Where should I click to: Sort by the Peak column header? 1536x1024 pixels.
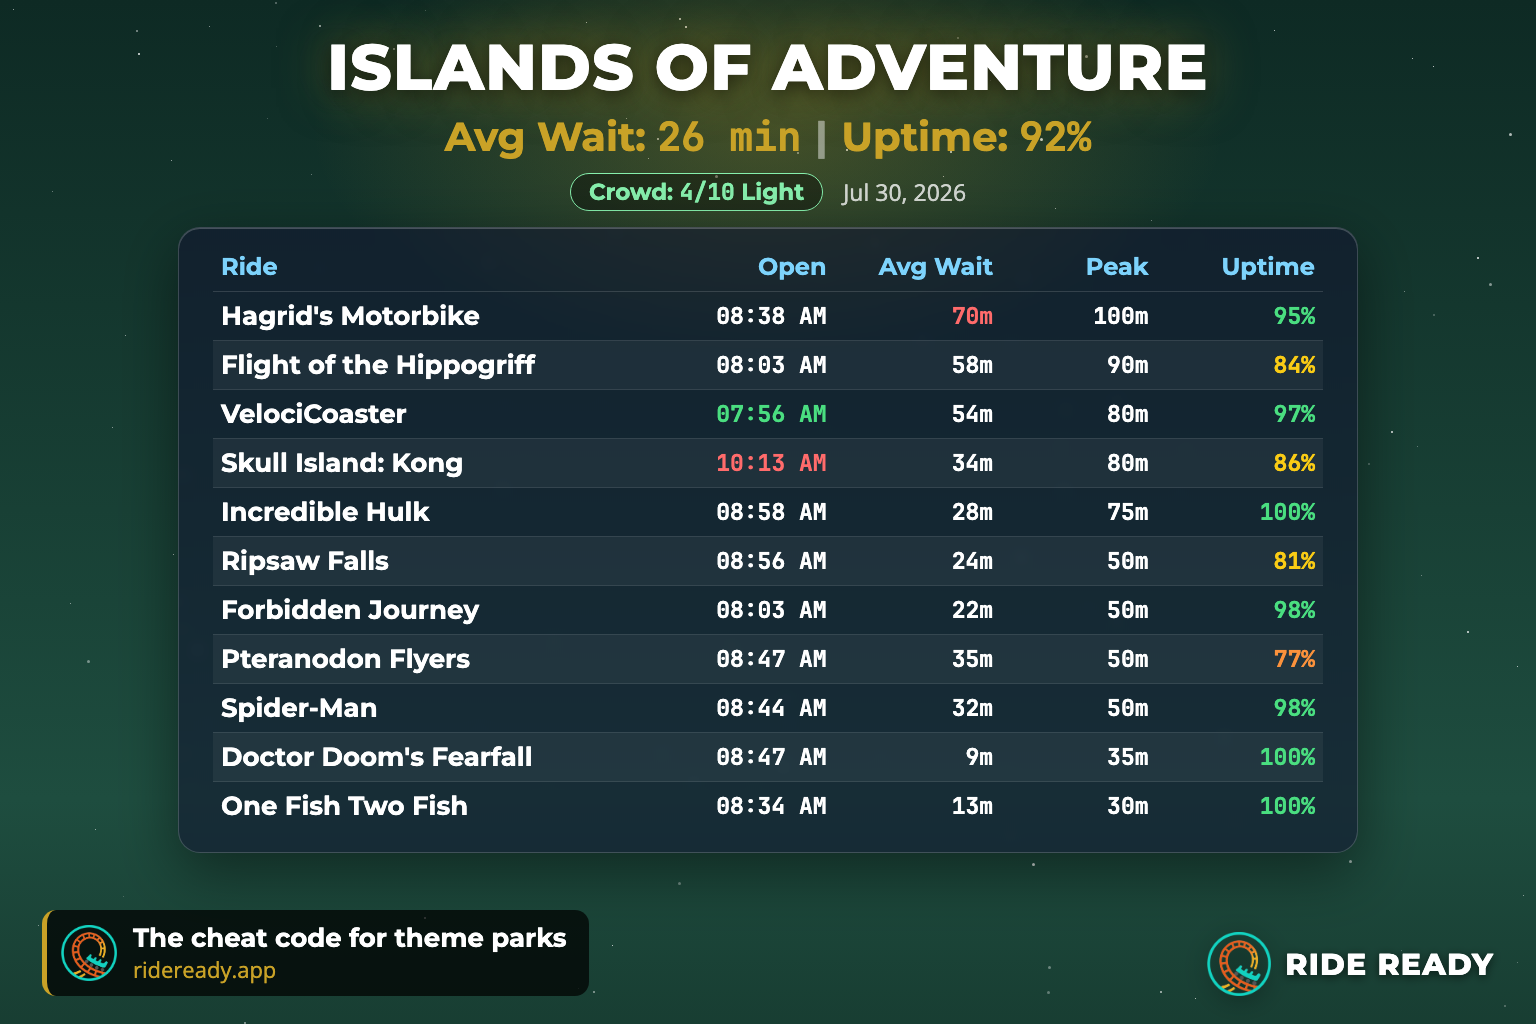(x=1117, y=267)
